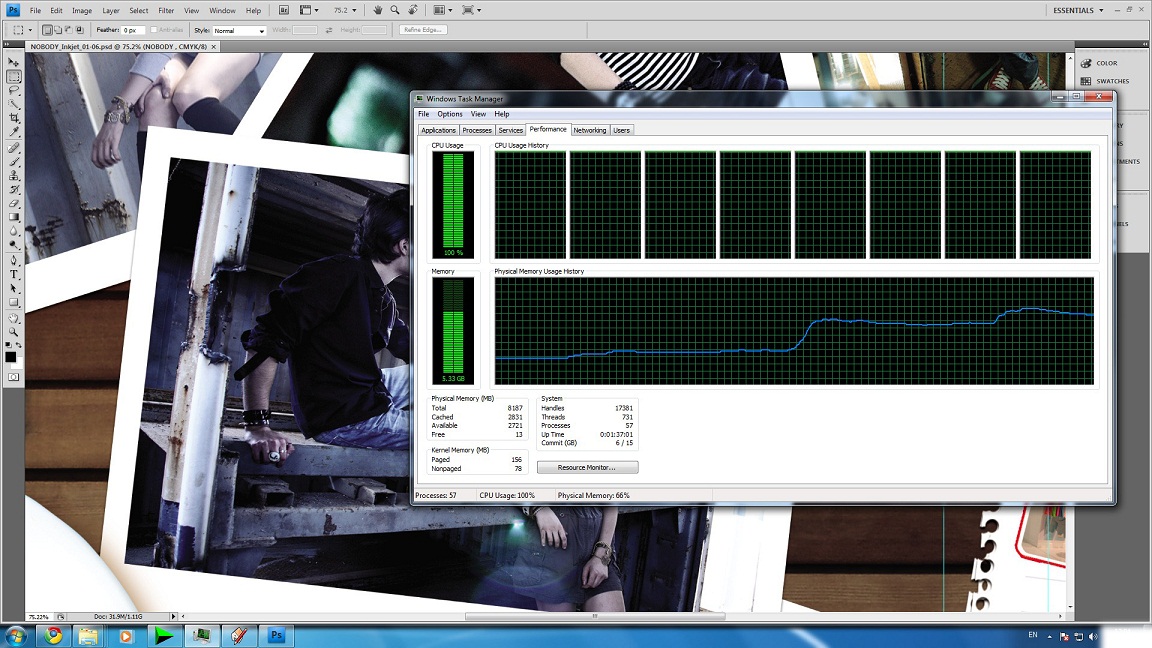Select the Clone Stamp tool
1152x648 pixels.
(14, 176)
